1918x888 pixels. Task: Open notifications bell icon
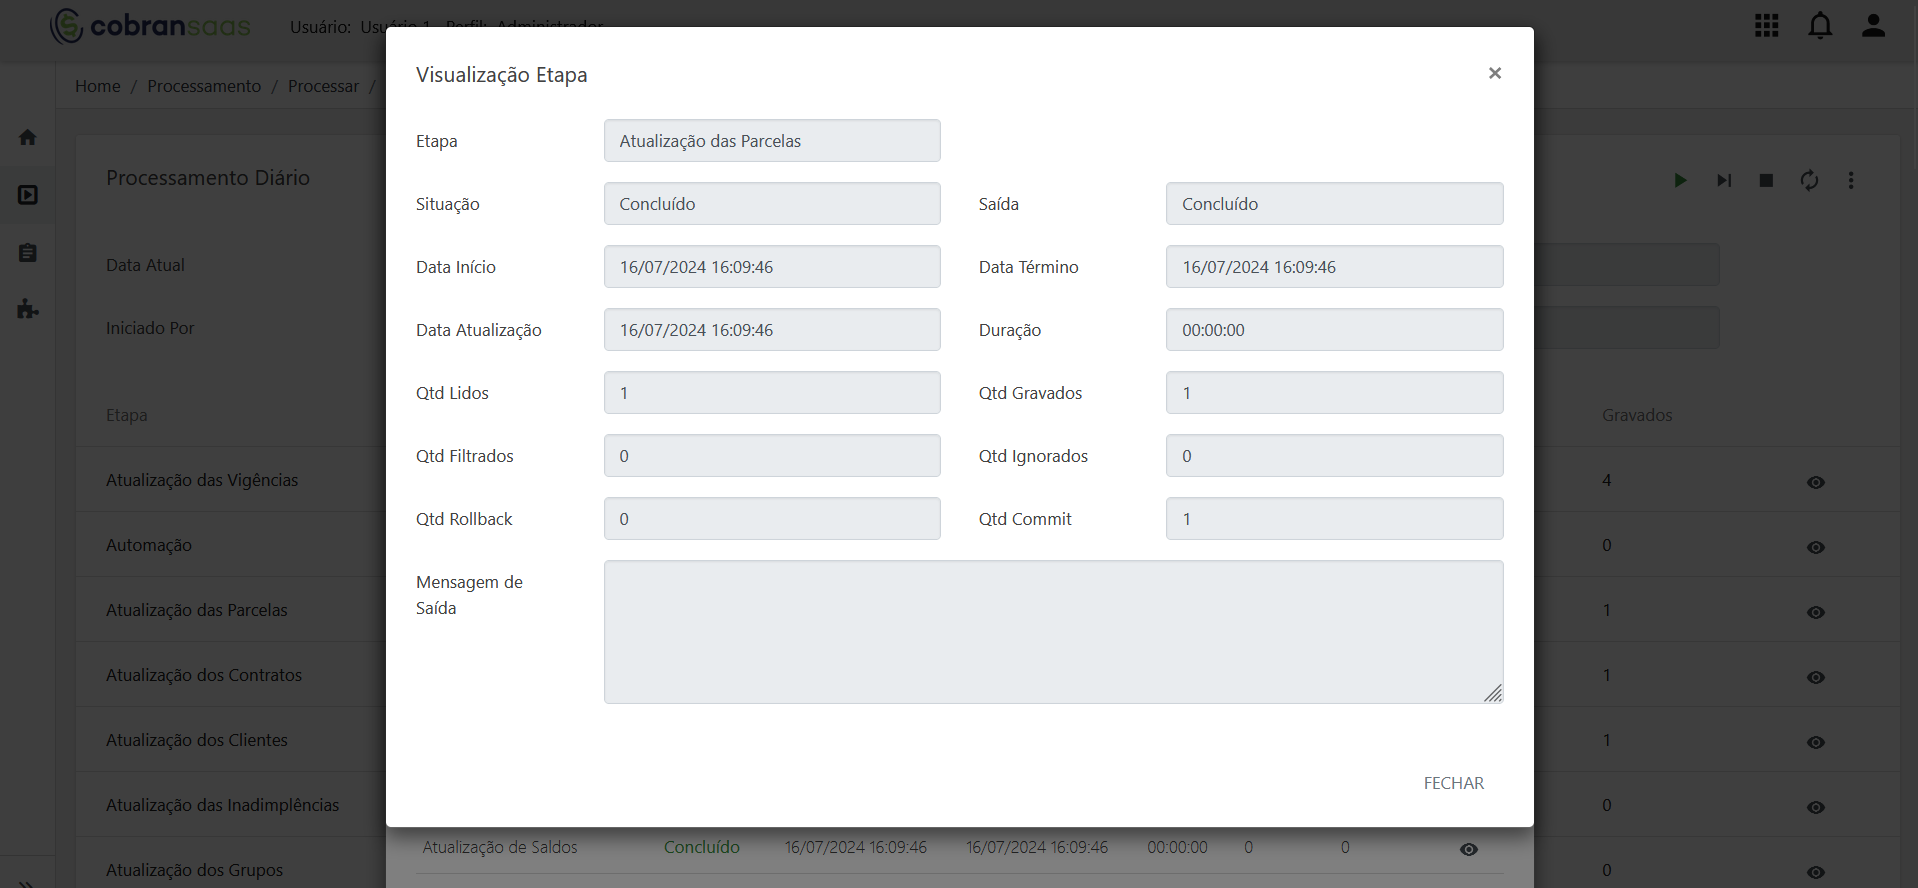(1820, 26)
